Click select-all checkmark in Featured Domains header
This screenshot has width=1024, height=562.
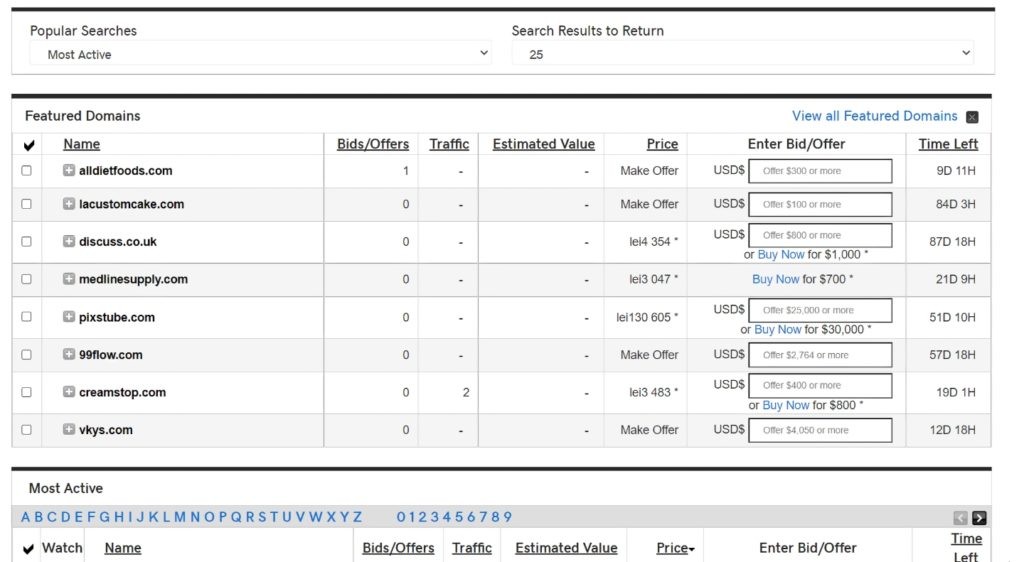[x=29, y=145]
